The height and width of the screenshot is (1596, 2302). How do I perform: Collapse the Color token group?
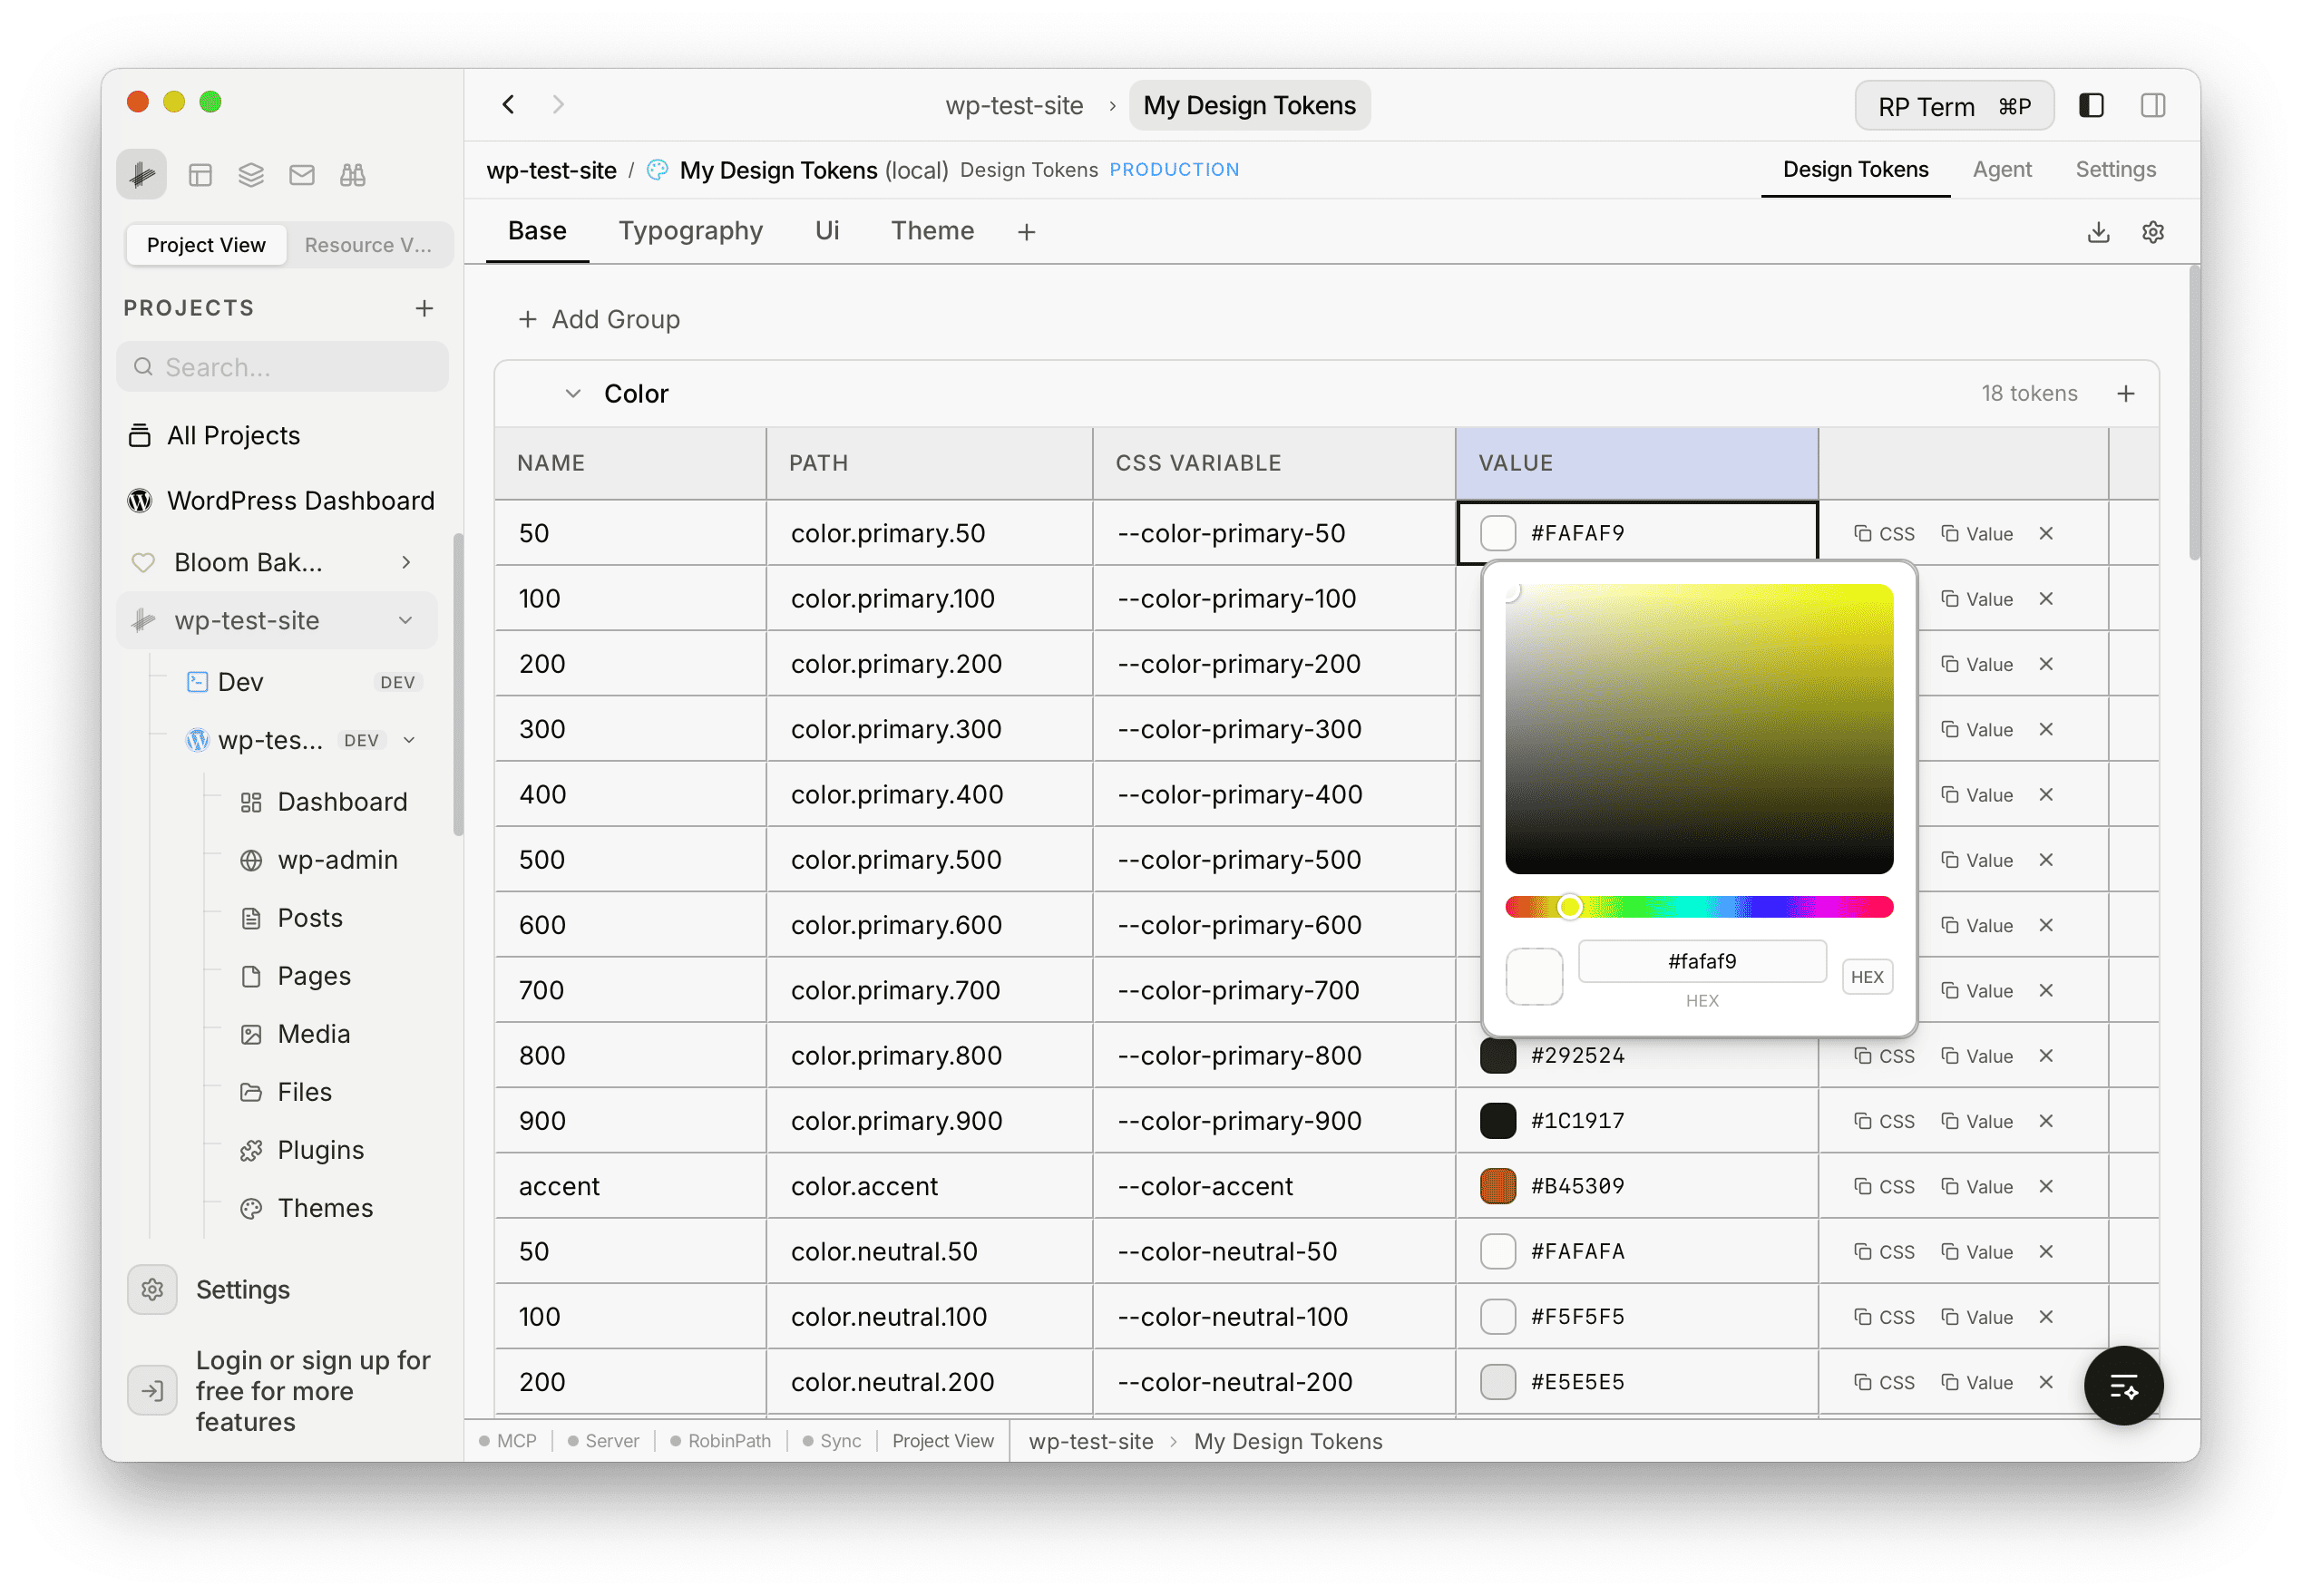[572, 393]
